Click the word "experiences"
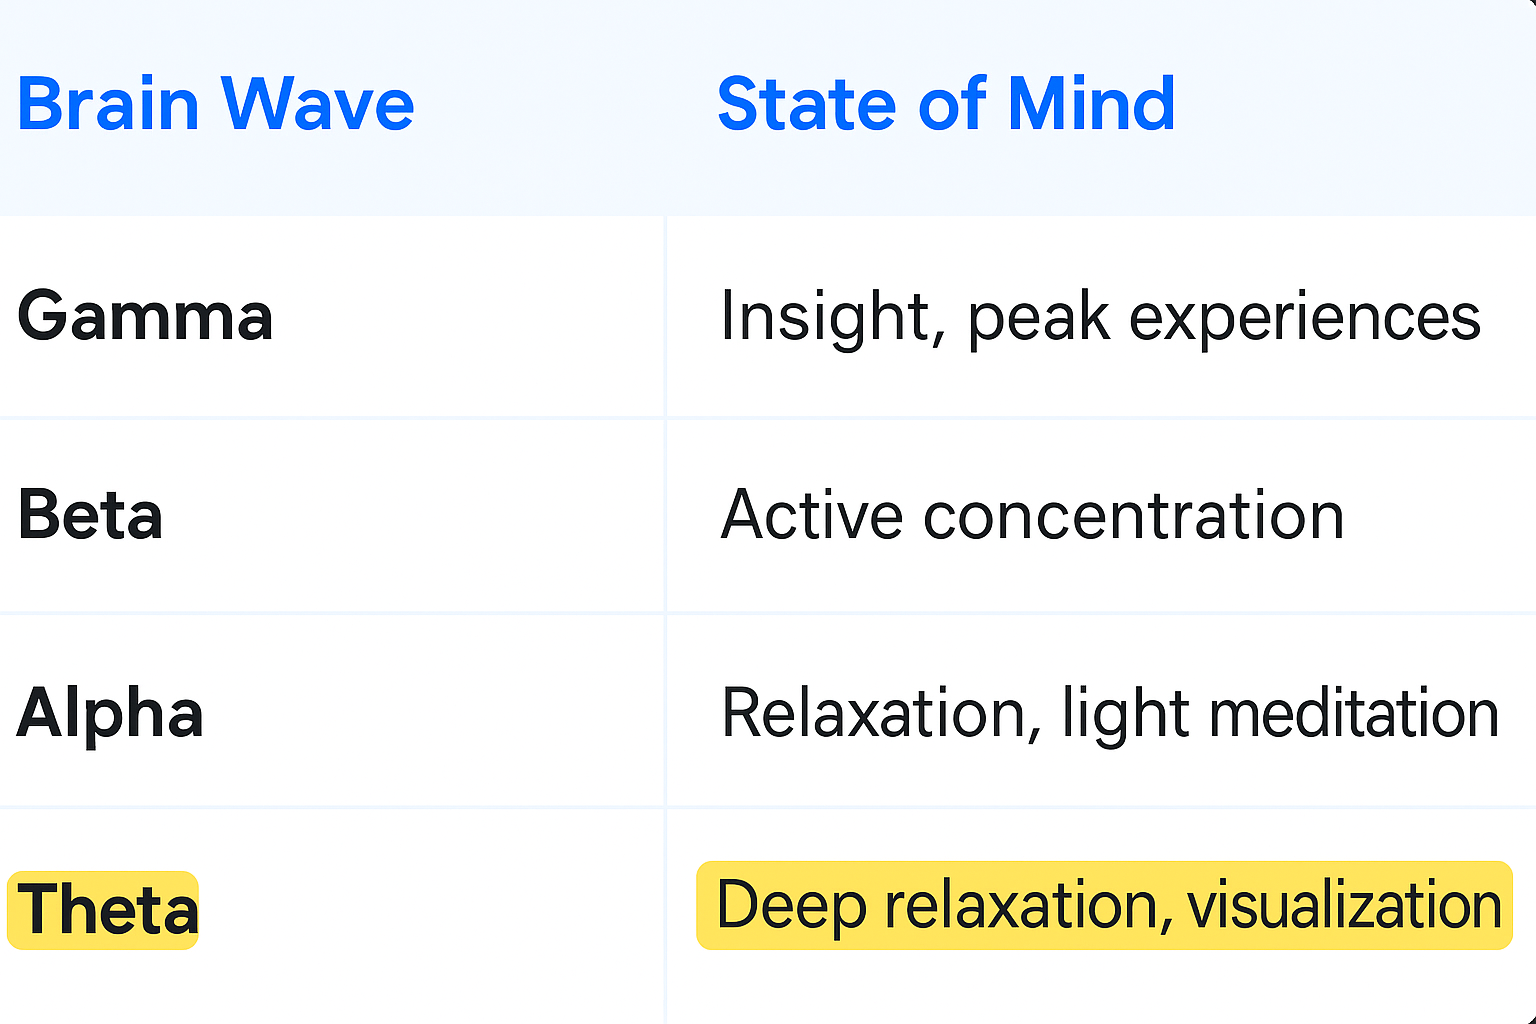This screenshot has width=1536, height=1024. pos(1304,318)
